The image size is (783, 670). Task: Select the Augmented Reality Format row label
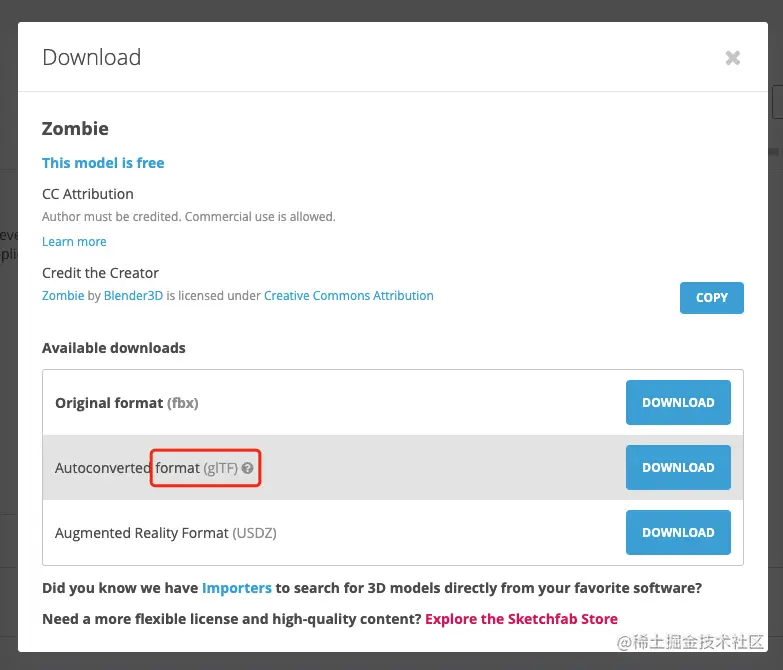point(165,533)
